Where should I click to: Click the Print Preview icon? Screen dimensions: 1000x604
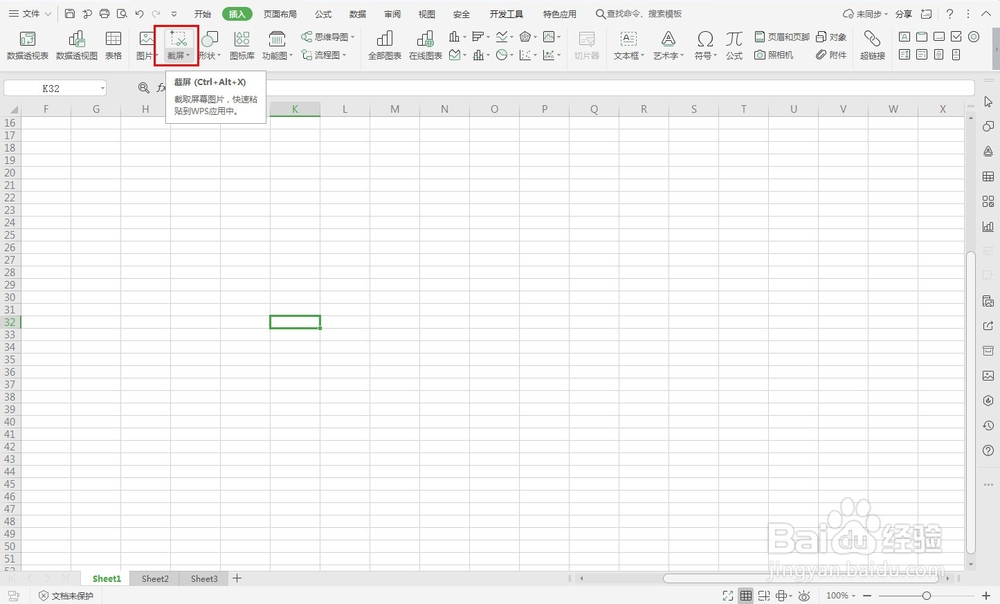122,13
